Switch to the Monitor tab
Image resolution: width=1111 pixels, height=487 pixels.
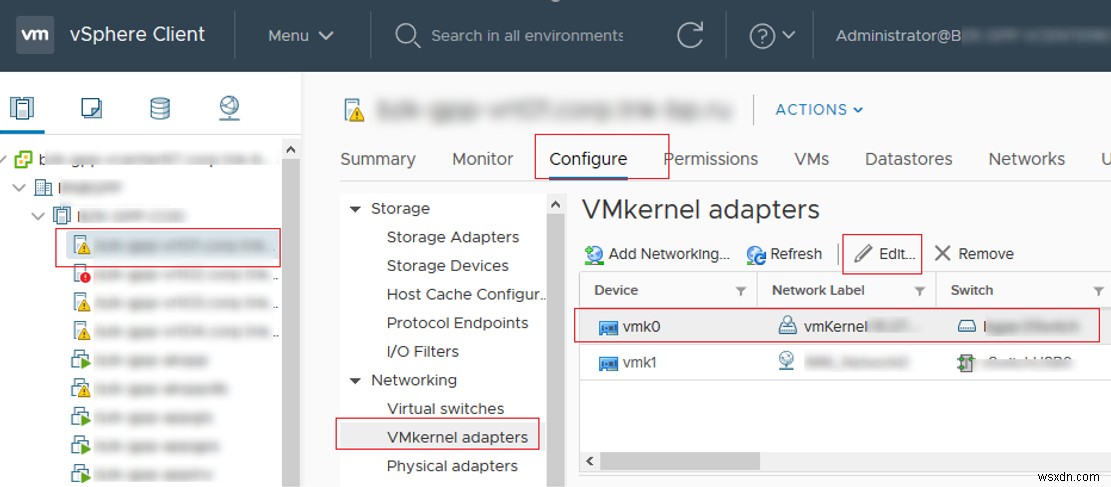pyautogui.click(x=483, y=159)
